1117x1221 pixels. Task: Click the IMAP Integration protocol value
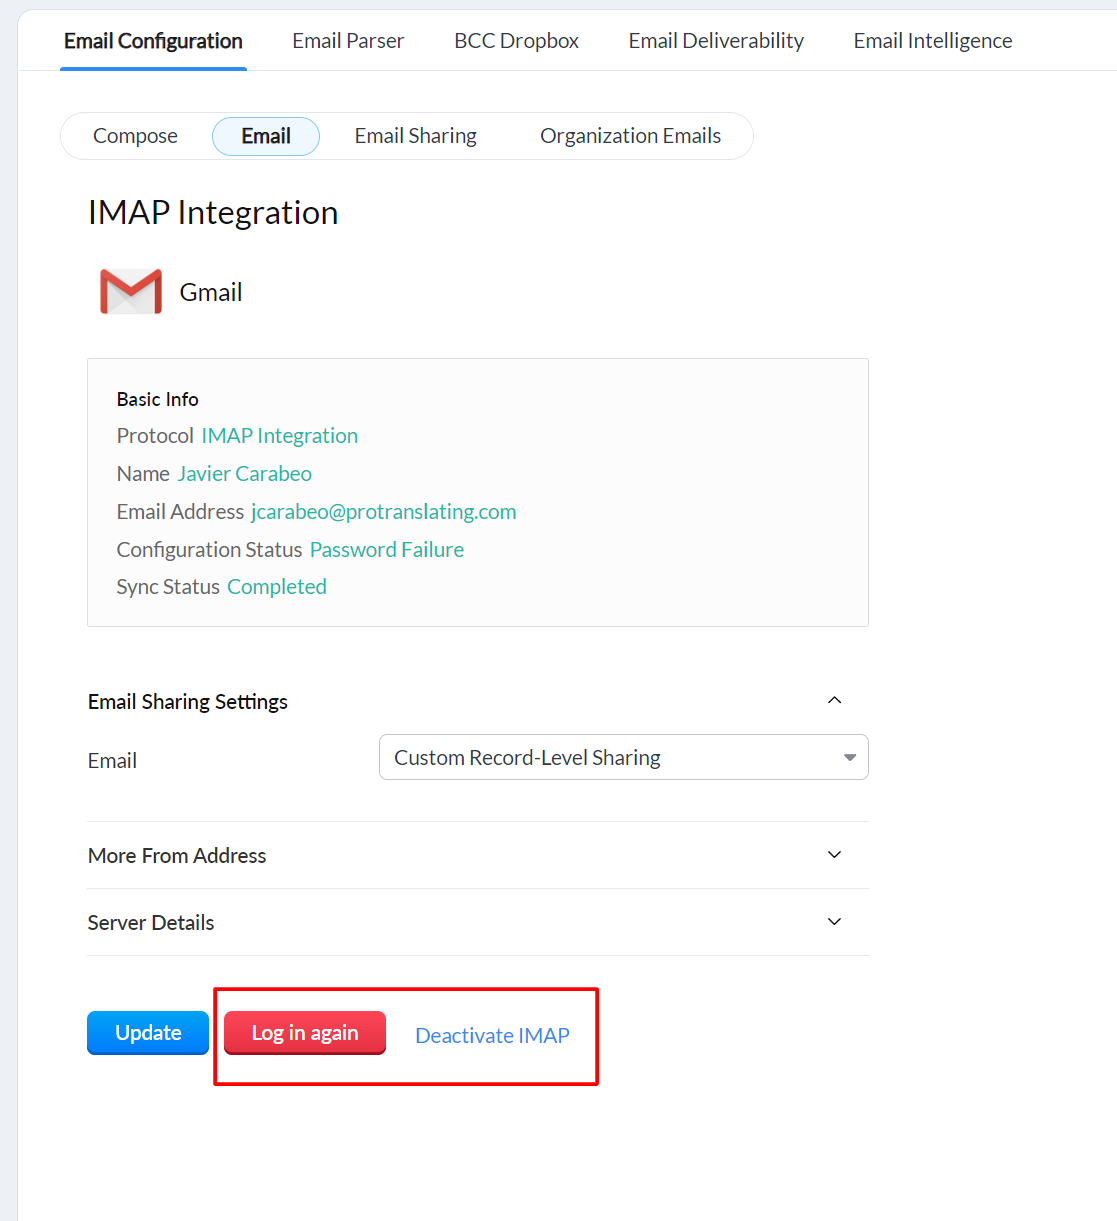pyautogui.click(x=280, y=436)
